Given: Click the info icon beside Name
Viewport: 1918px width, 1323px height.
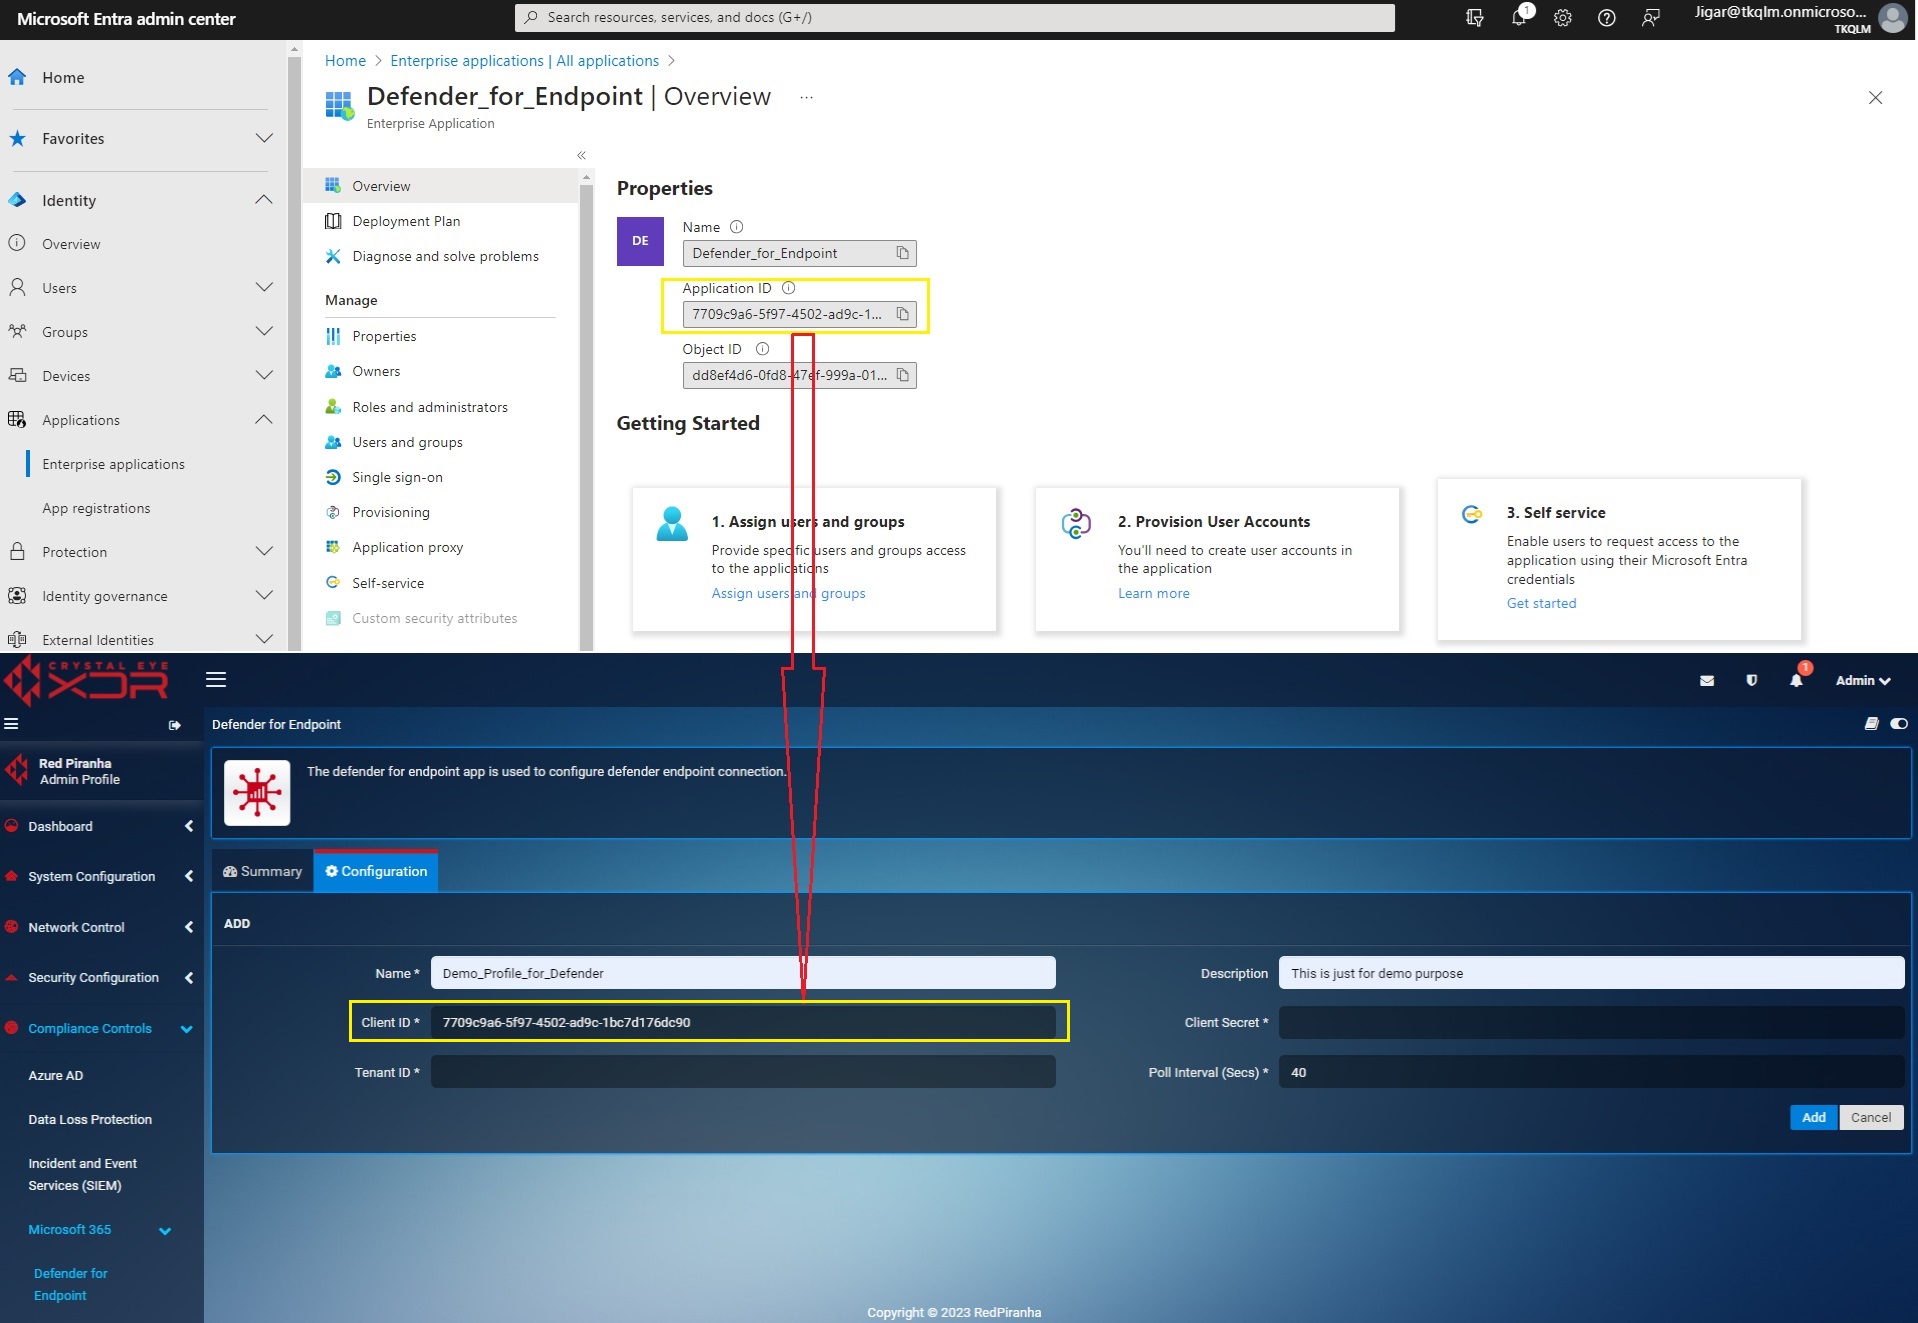Looking at the screenshot, I should (x=737, y=227).
